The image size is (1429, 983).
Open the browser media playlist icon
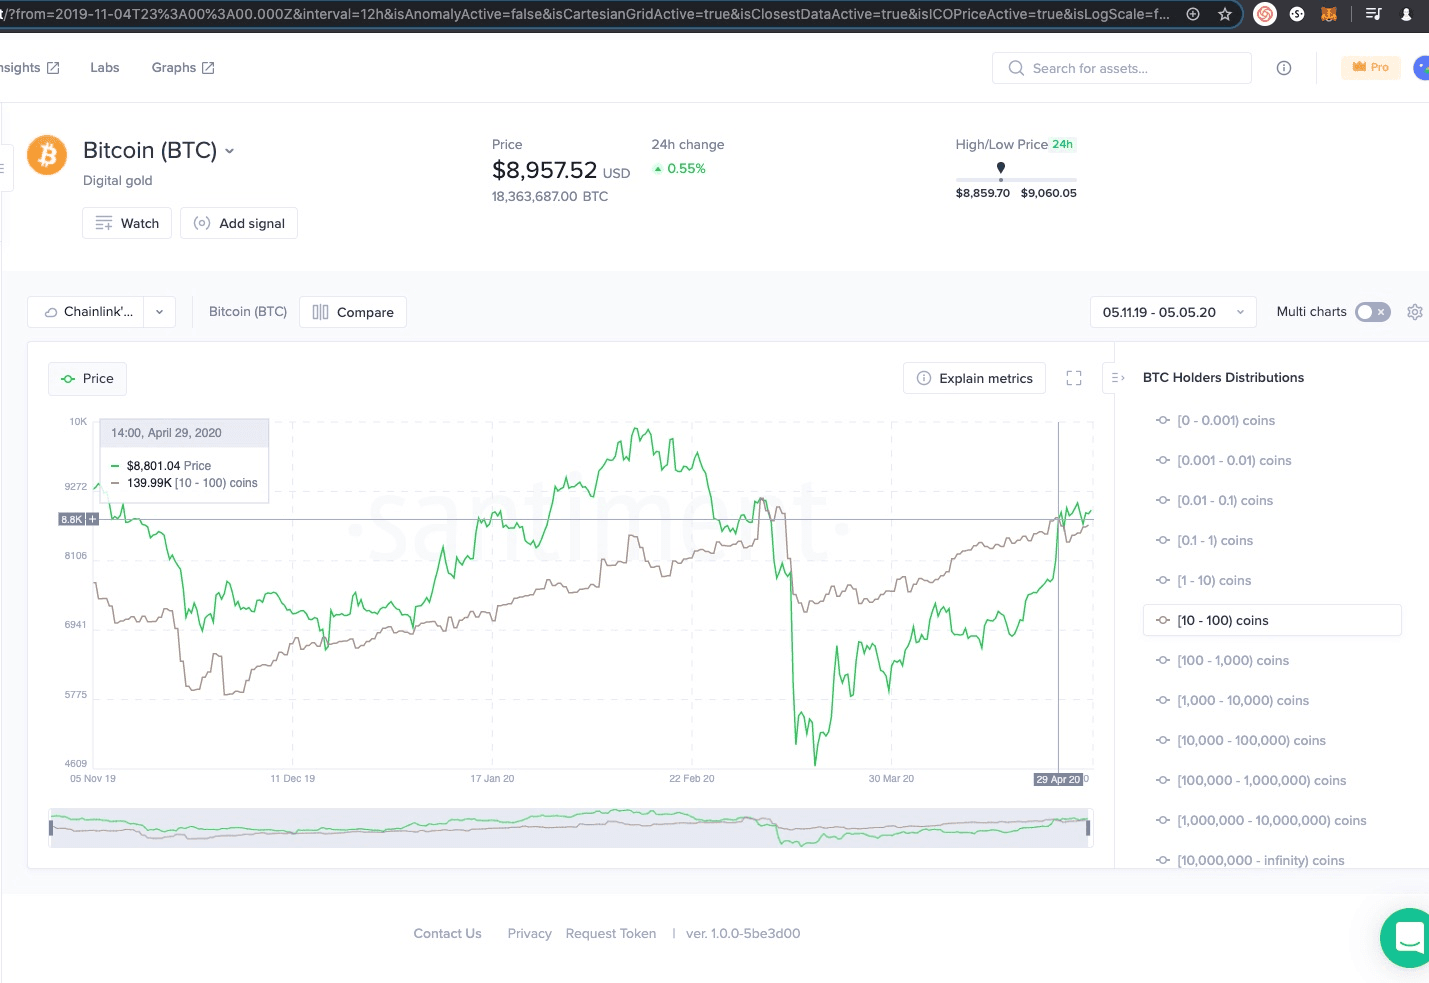click(x=1374, y=14)
